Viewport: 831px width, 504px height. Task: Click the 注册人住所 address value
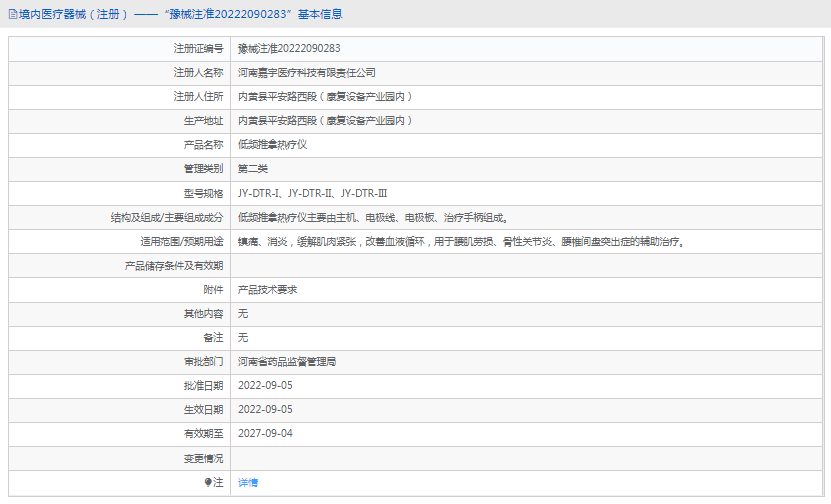(324, 96)
